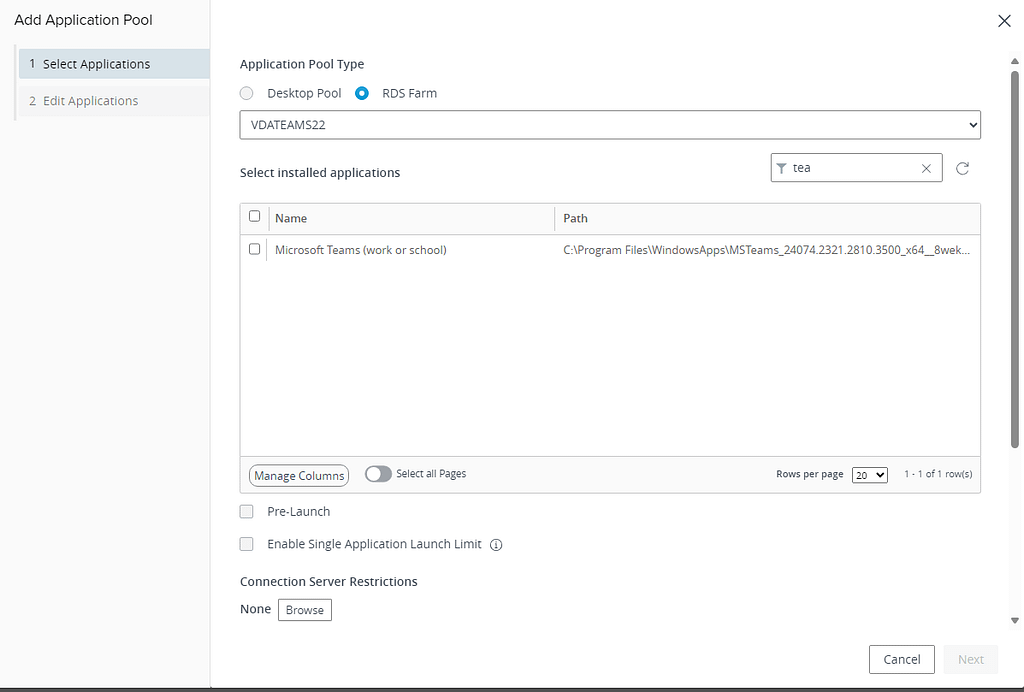Click the Manage Columns button
This screenshot has width=1024, height=692.
pos(299,476)
